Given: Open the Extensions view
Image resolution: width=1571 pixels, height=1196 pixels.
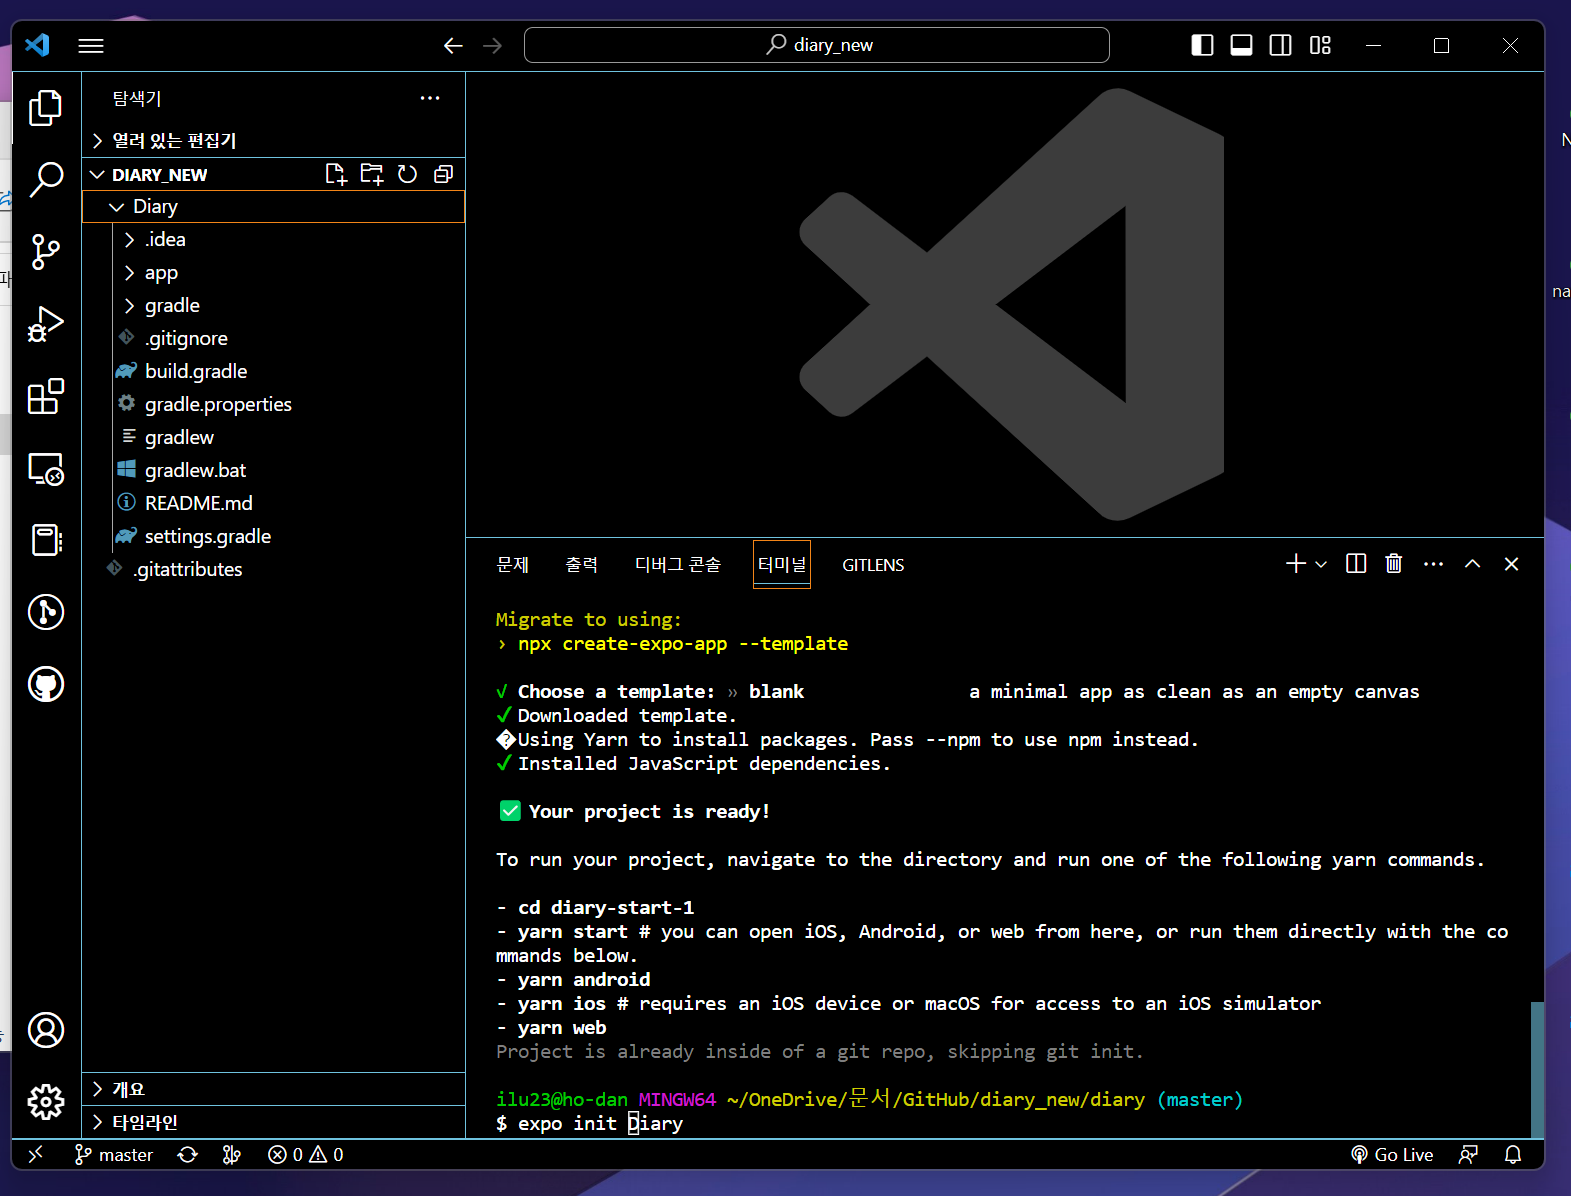Looking at the screenshot, I should coord(46,396).
